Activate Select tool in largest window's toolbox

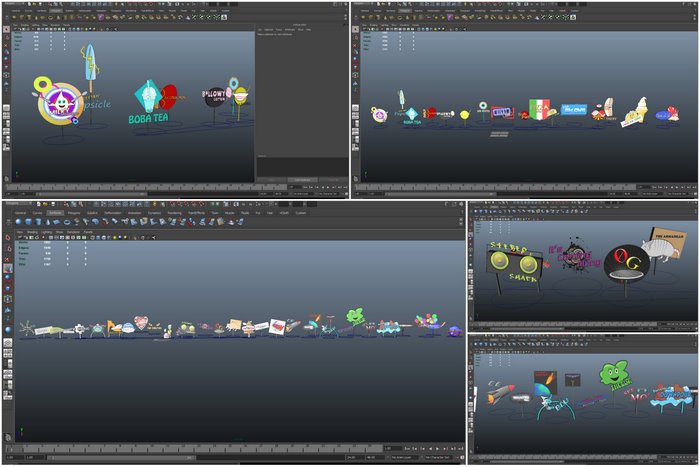coord(8,238)
